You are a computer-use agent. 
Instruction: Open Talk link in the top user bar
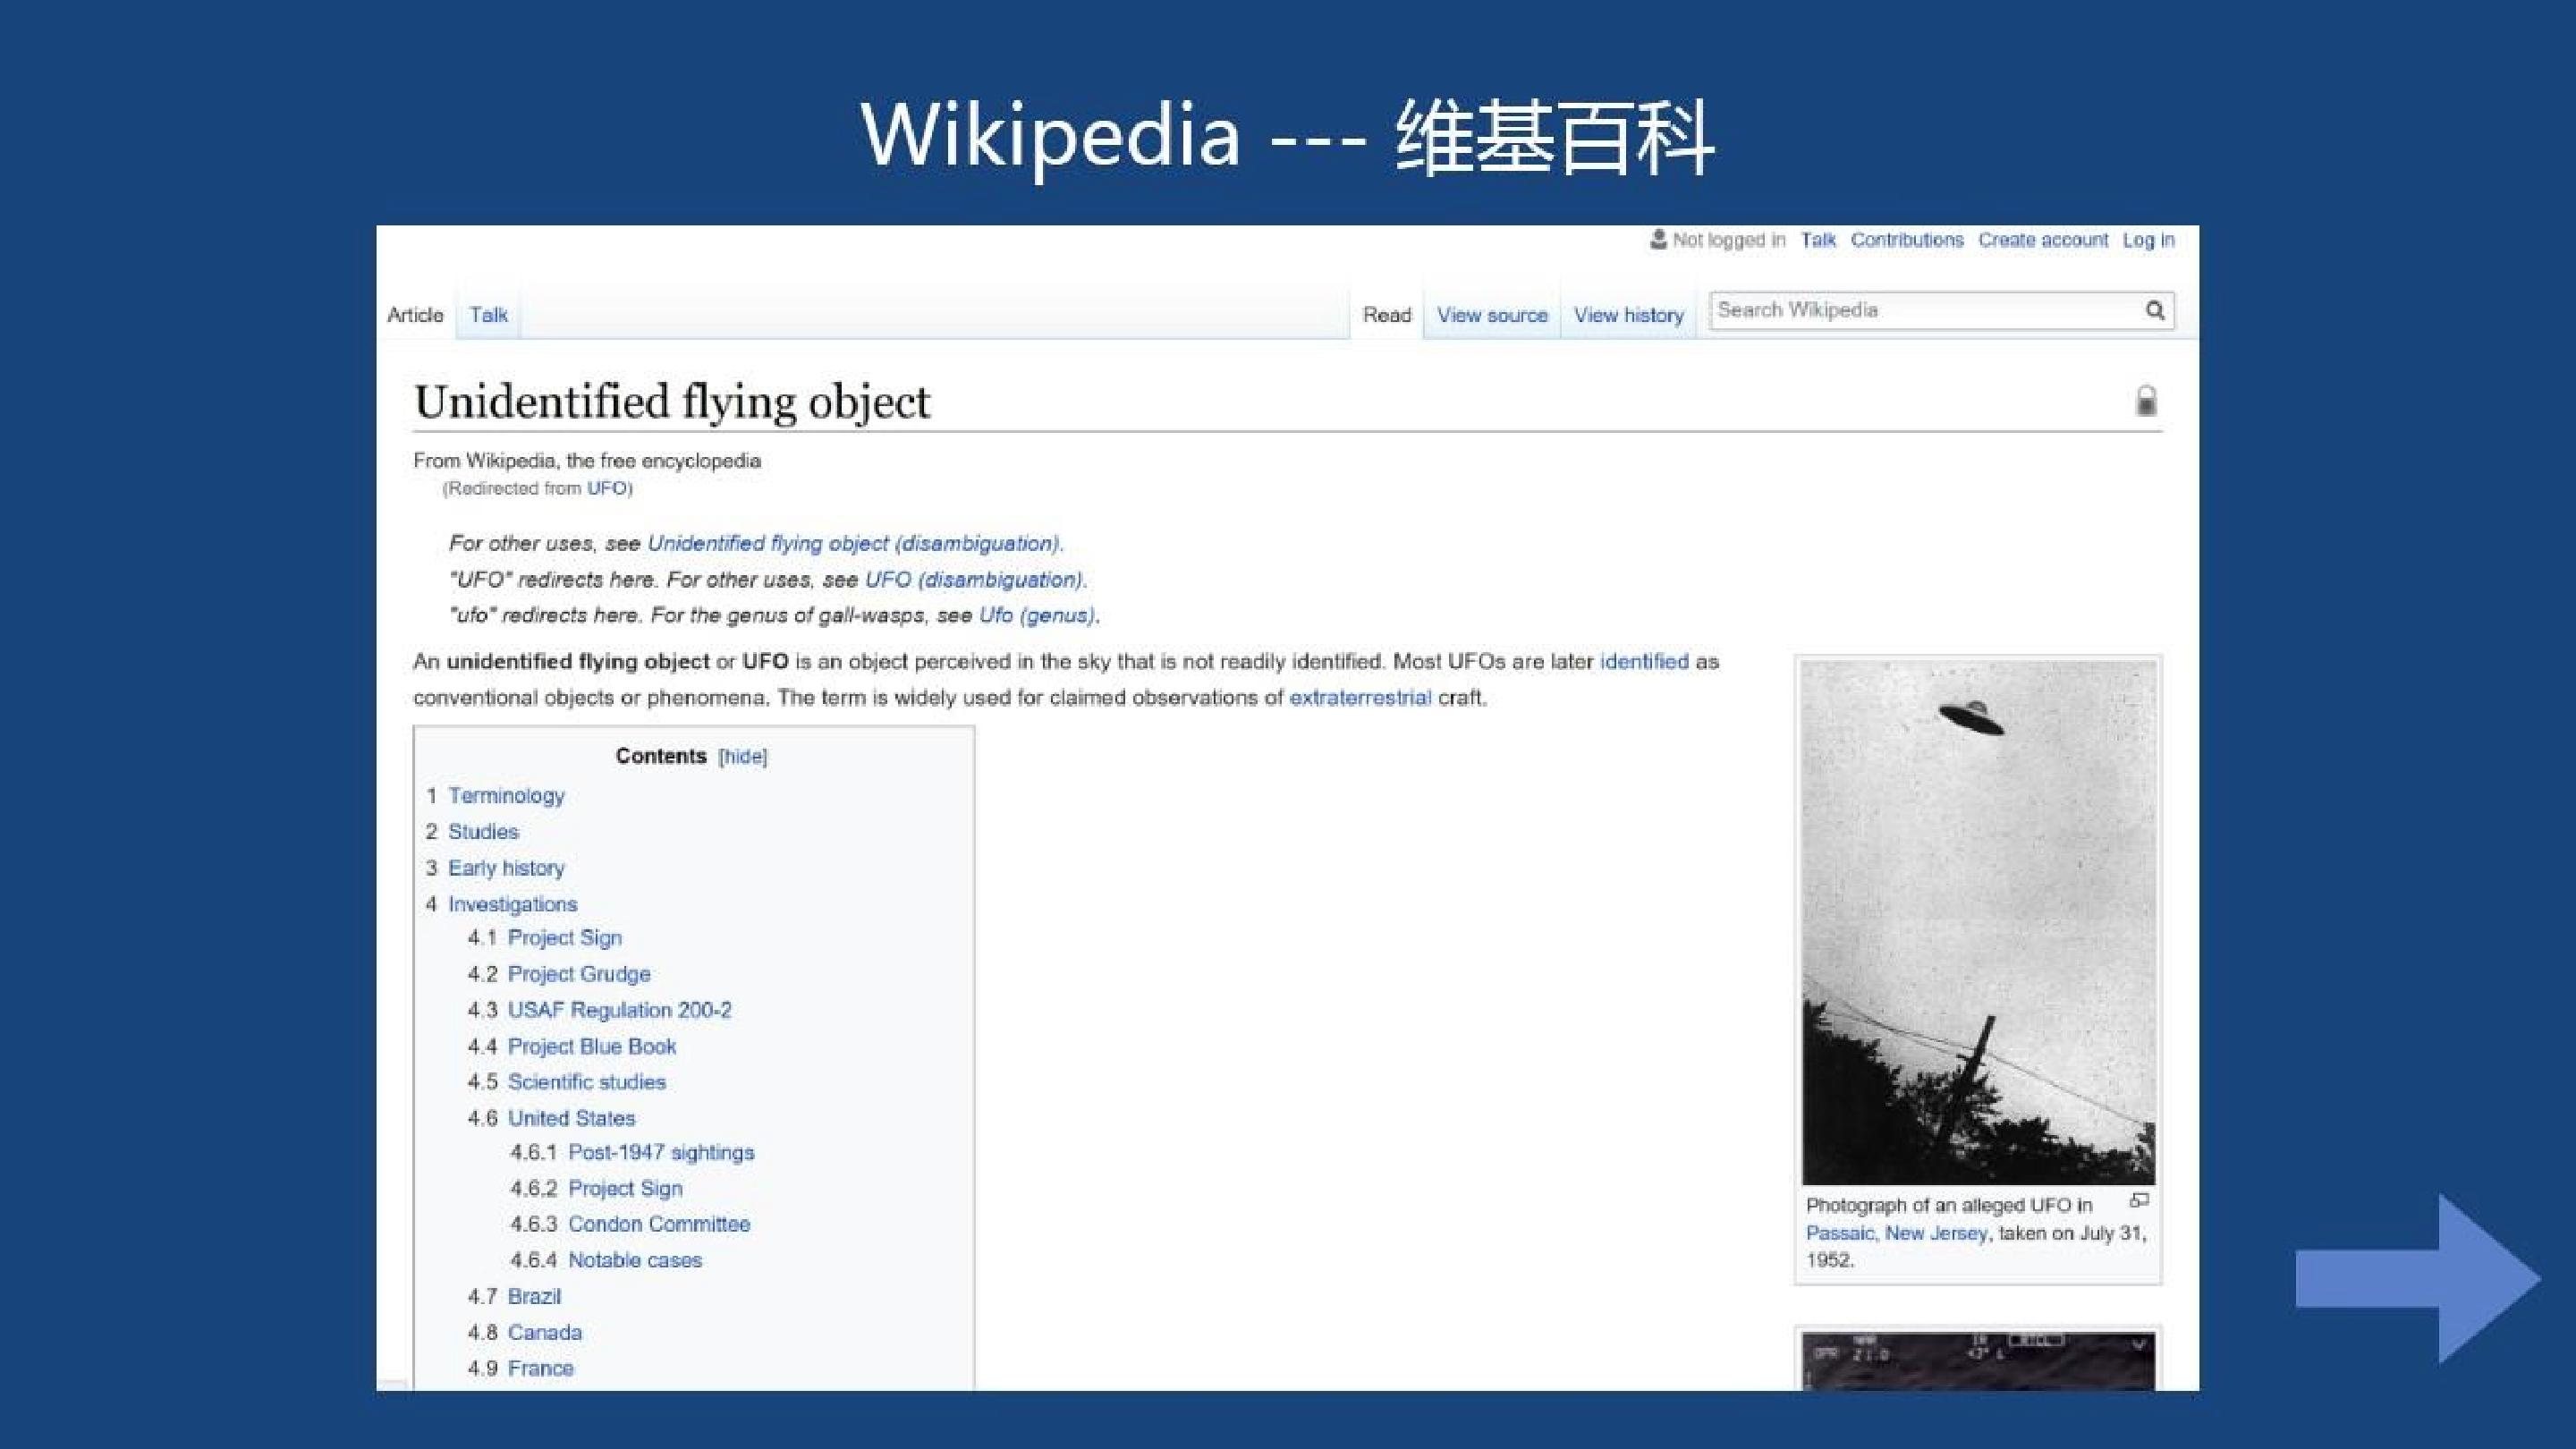1818,240
